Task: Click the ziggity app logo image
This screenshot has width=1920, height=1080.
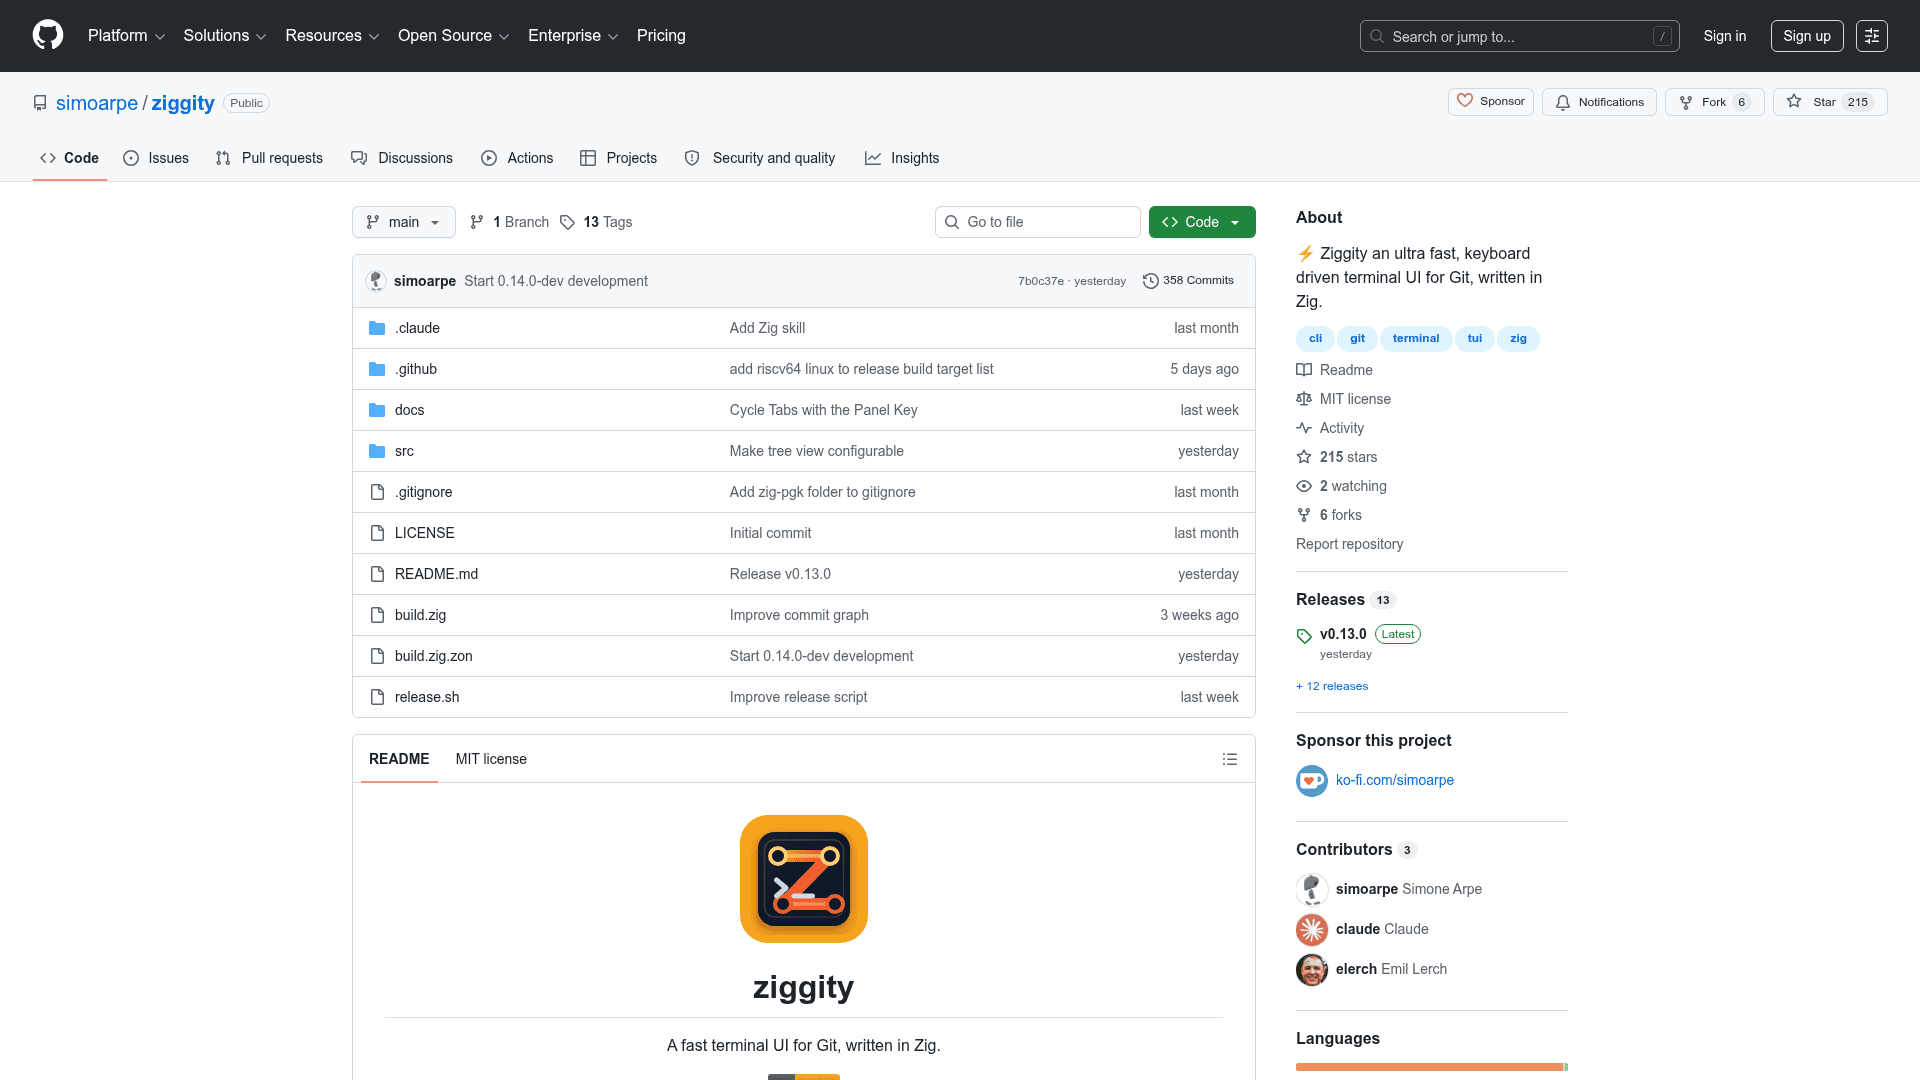Action: [803, 879]
